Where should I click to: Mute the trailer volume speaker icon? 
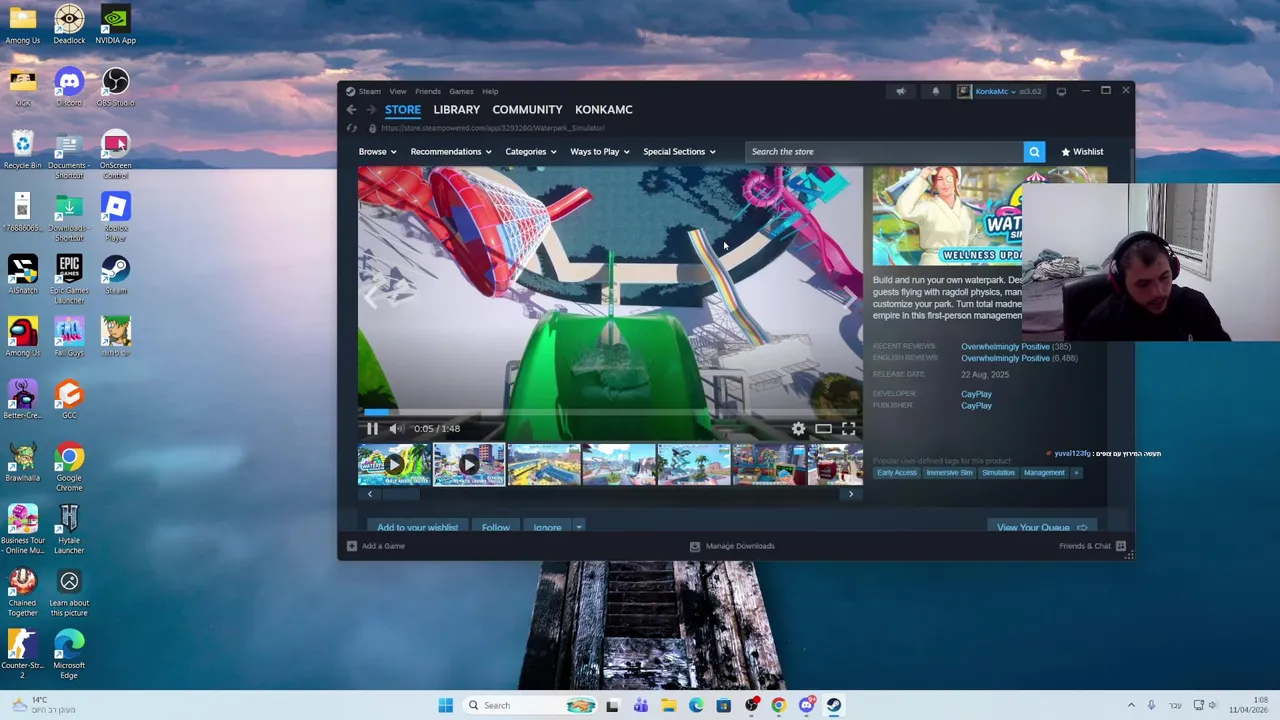point(396,428)
